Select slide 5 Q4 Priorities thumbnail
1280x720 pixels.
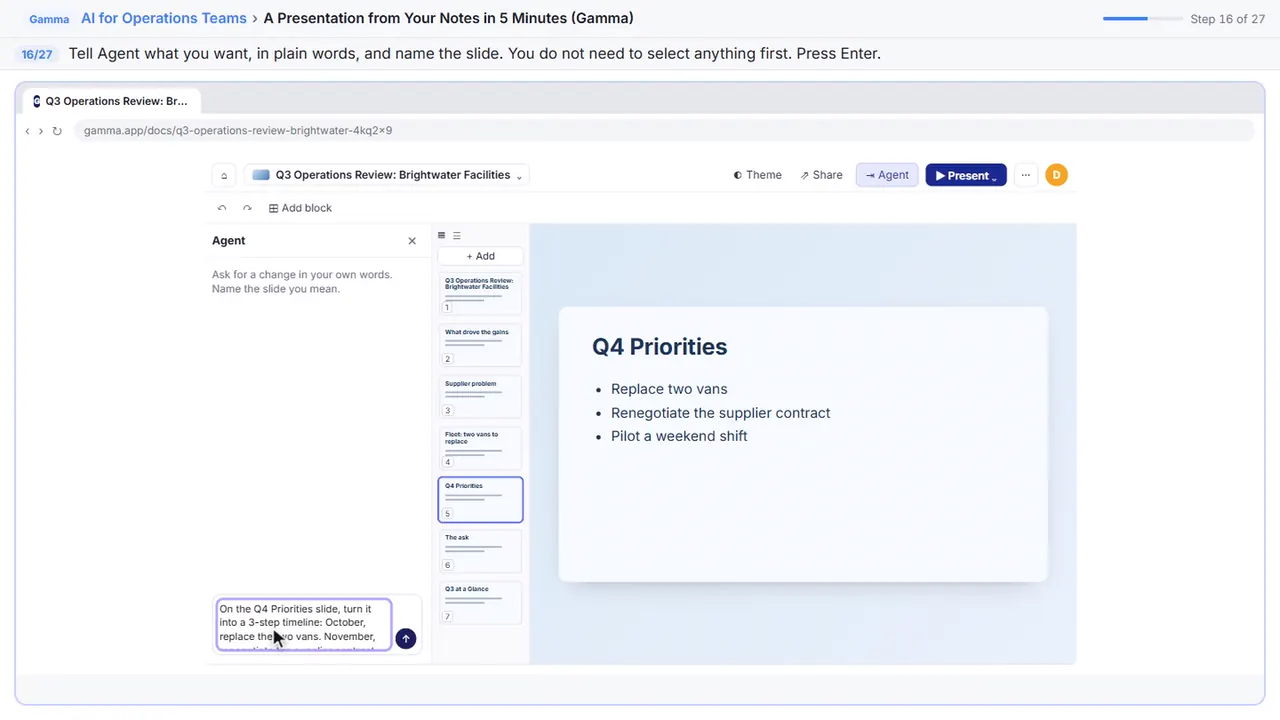(480, 500)
